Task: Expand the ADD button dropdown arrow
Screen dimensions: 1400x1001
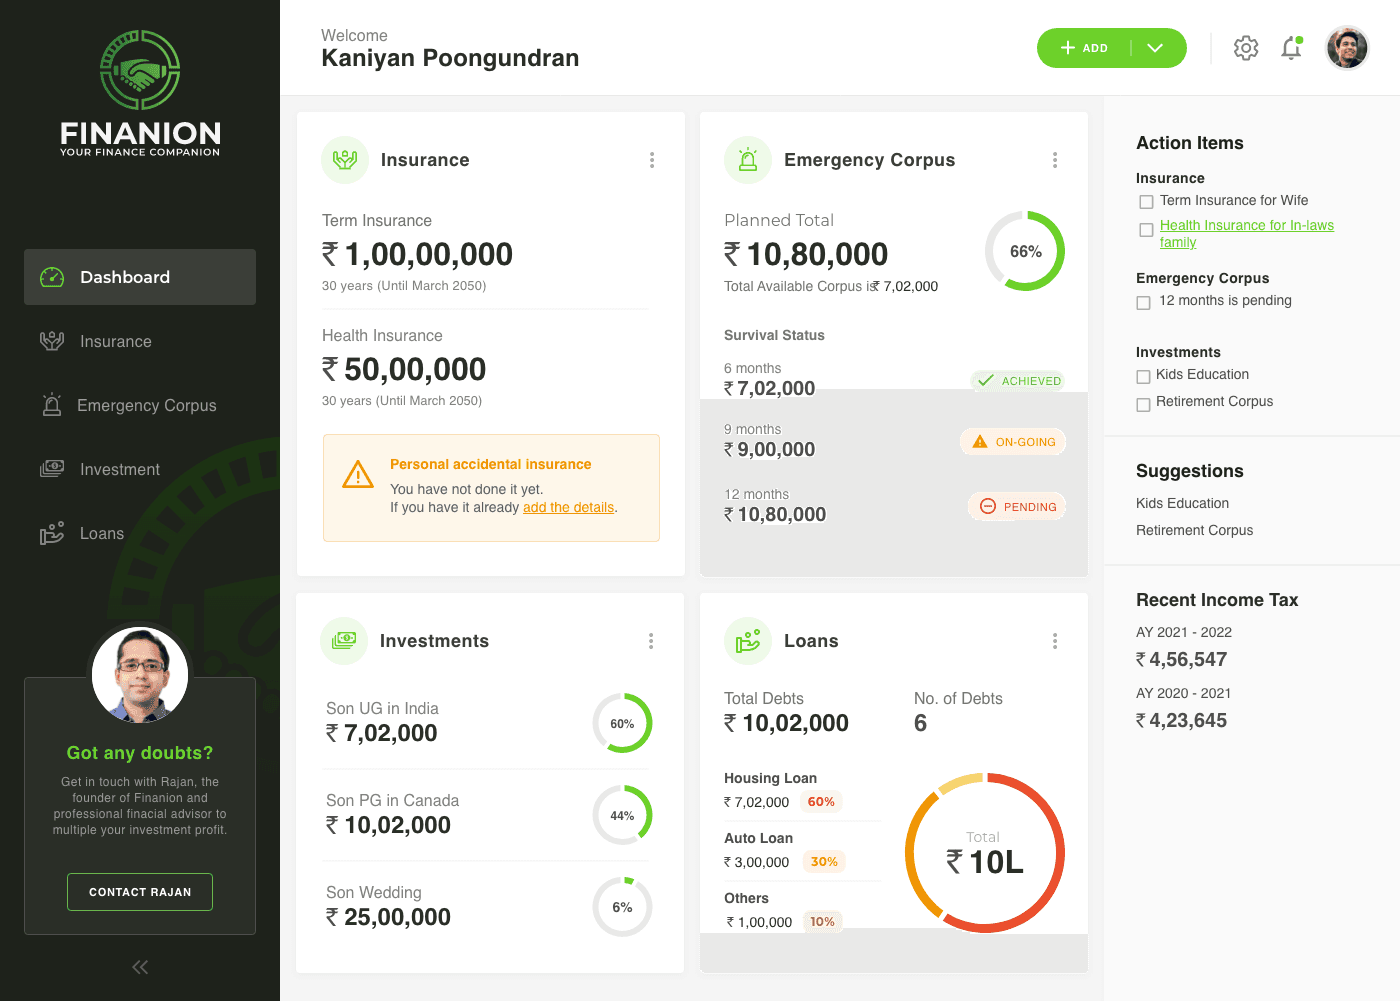Action: pos(1155,48)
